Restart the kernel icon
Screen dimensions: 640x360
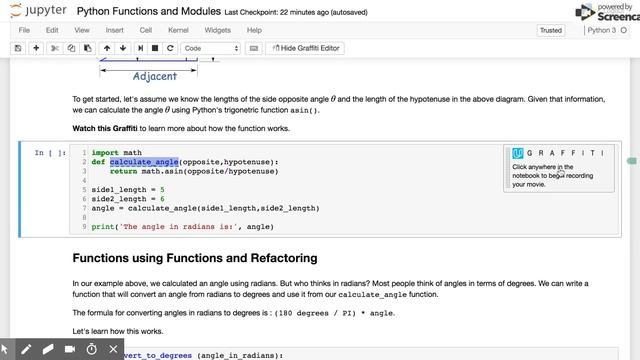coord(170,48)
